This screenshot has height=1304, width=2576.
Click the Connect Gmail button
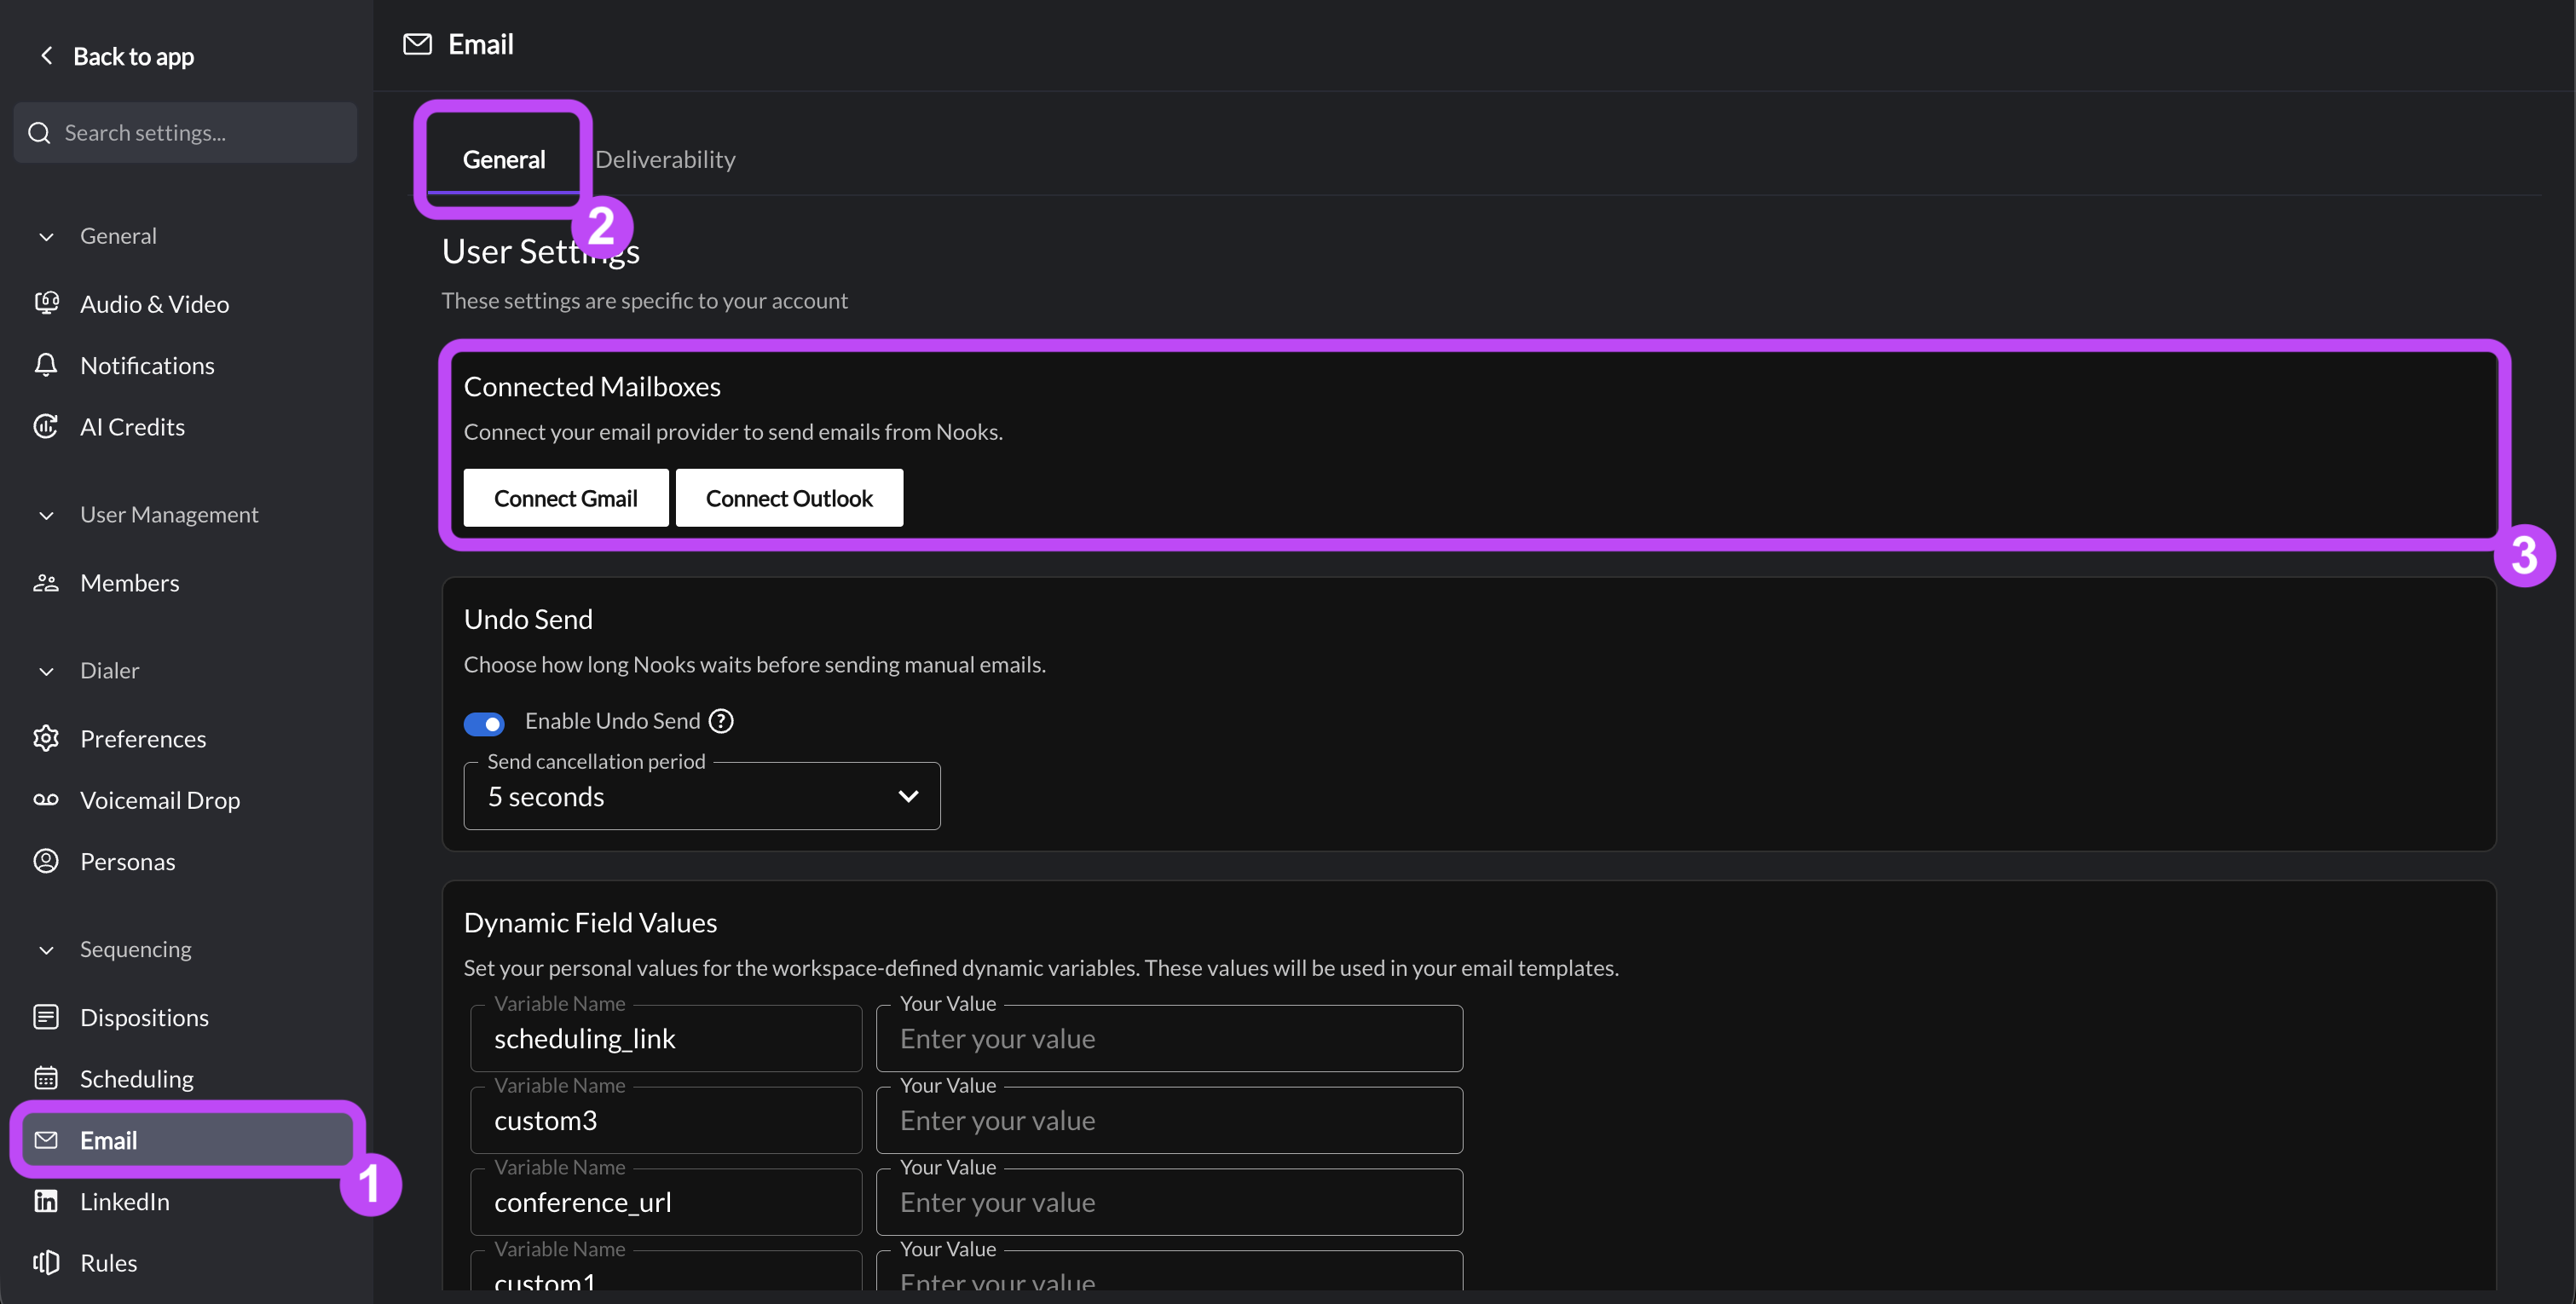[x=566, y=498]
